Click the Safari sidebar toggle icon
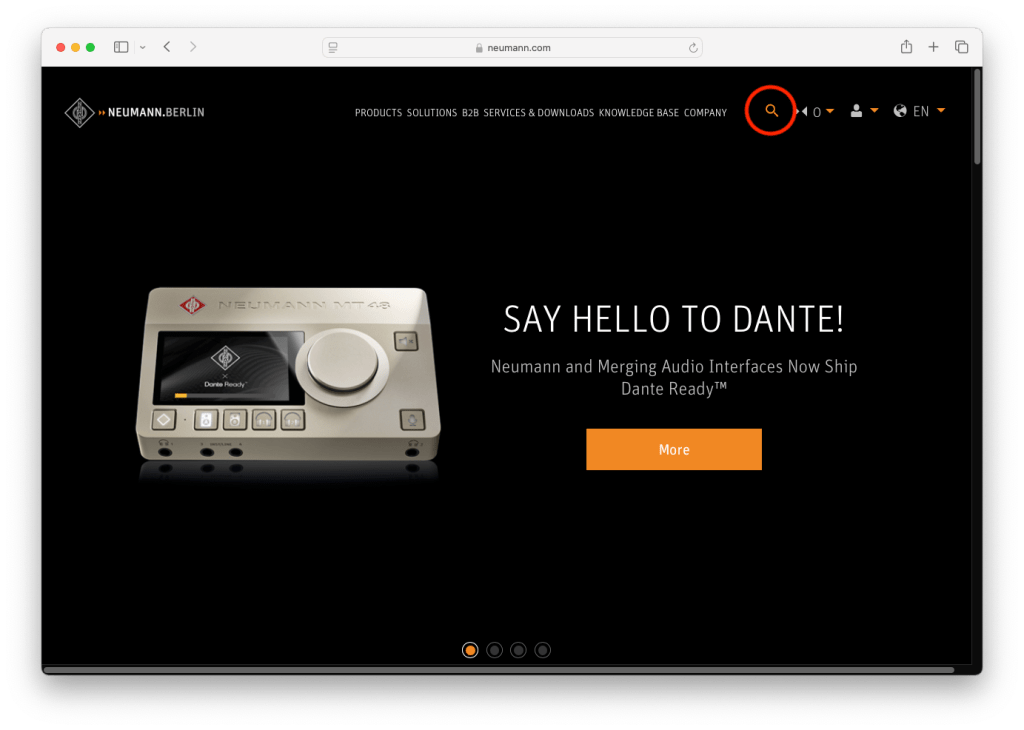1024x730 pixels. point(121,47)
